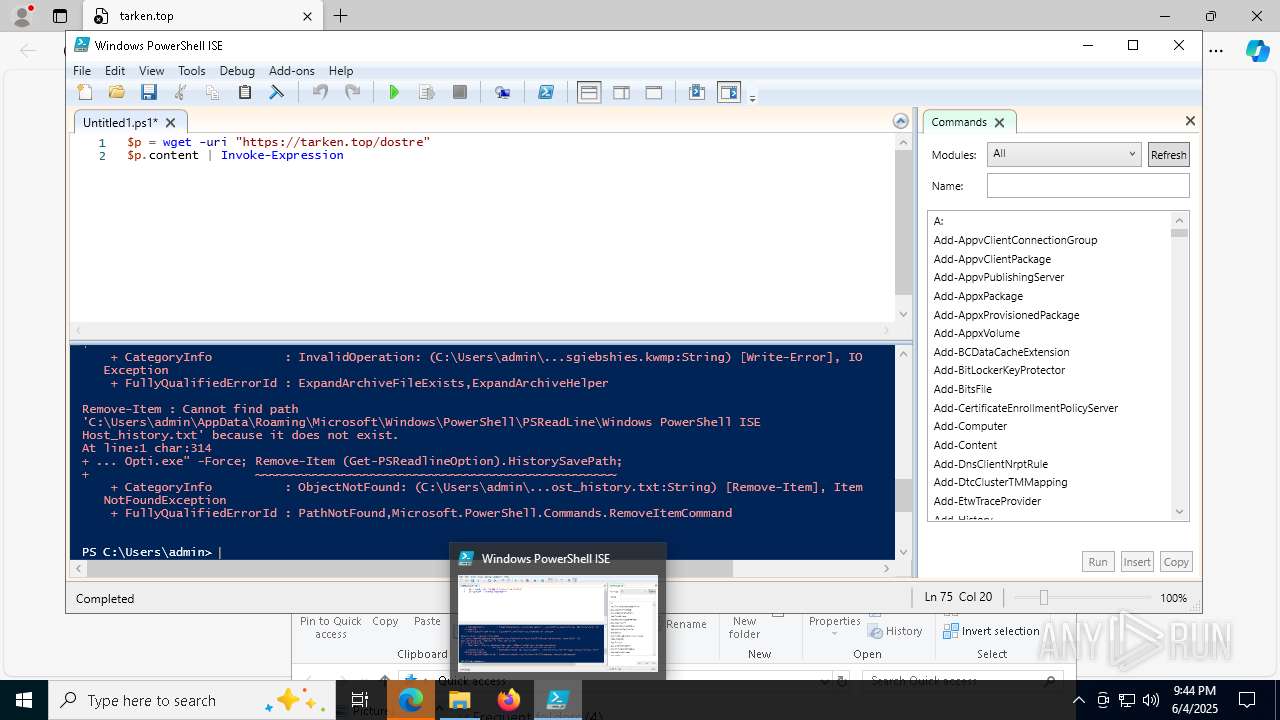Click the Insert button in Commands pane
Viewport: 1280px width, 720px height.
[1137, 562]
